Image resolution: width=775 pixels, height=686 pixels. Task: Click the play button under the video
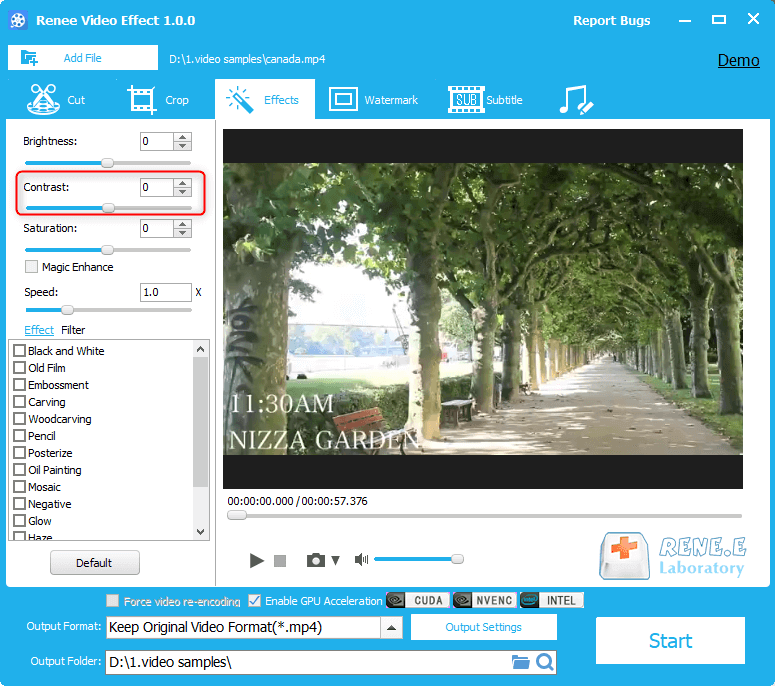point(256,561)
